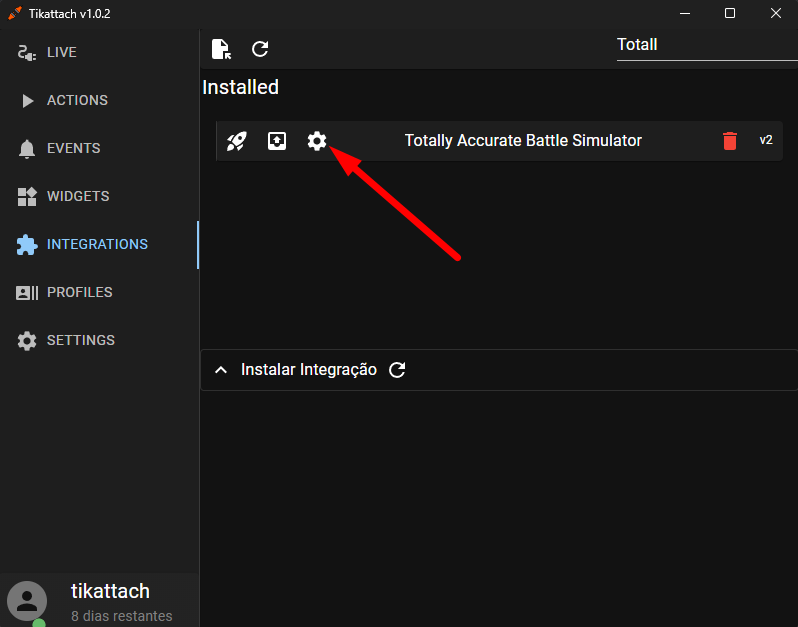
Task: Click the Totall search input field
Action: 707,45
